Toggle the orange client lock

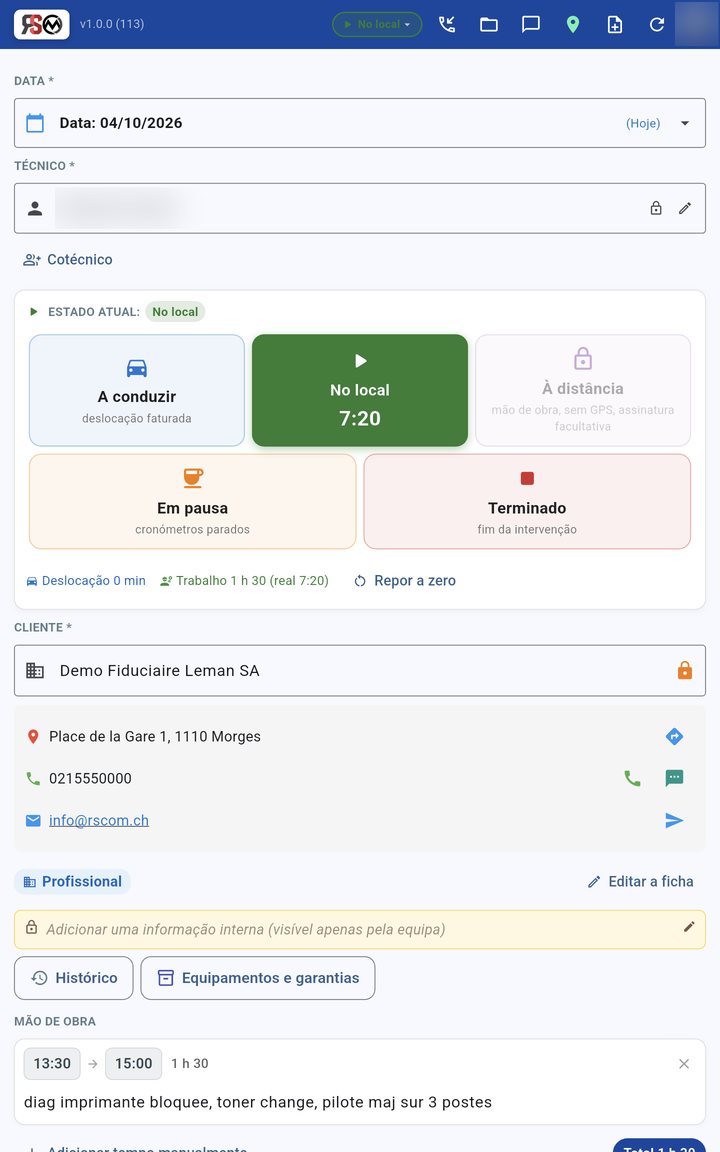tap(685, 670)
